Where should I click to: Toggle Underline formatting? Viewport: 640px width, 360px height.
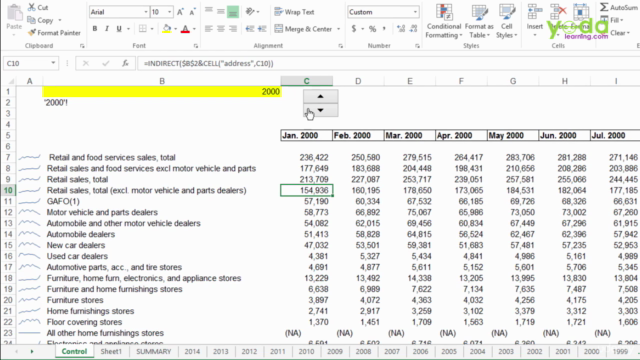click(x=119, y=29)
